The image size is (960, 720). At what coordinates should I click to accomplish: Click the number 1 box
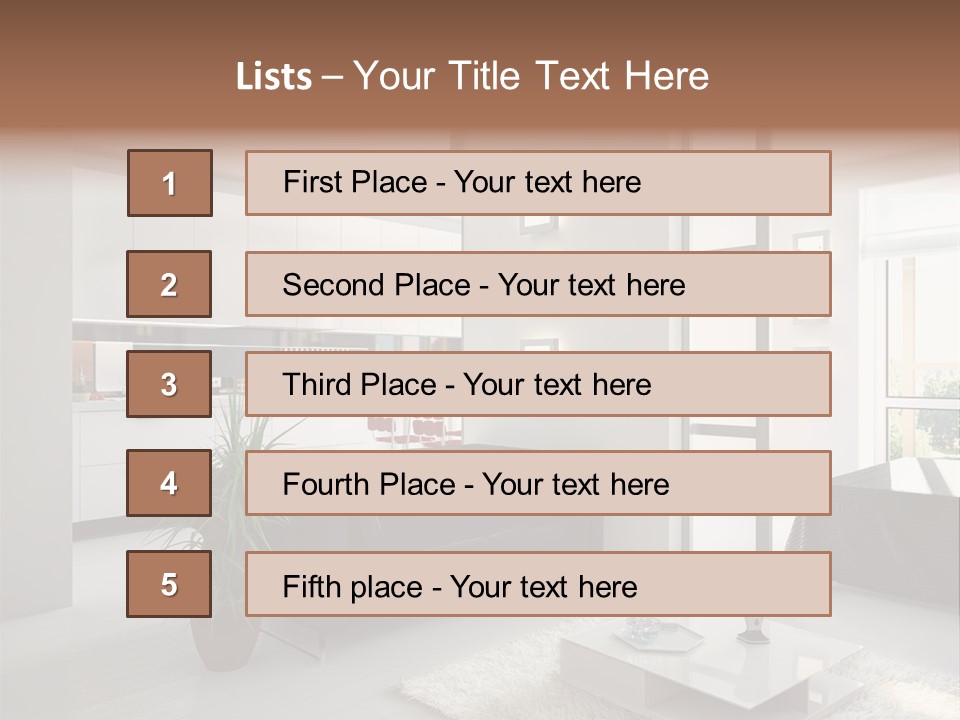[x=170, y=183]
